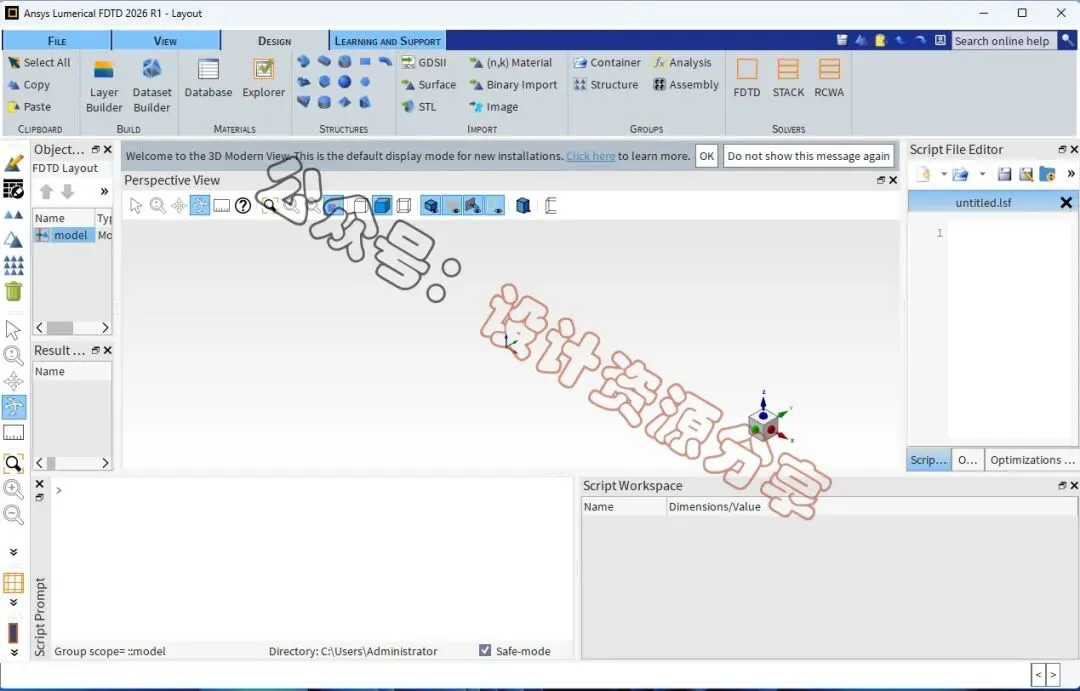Add an Assembly group

(685, 85)
